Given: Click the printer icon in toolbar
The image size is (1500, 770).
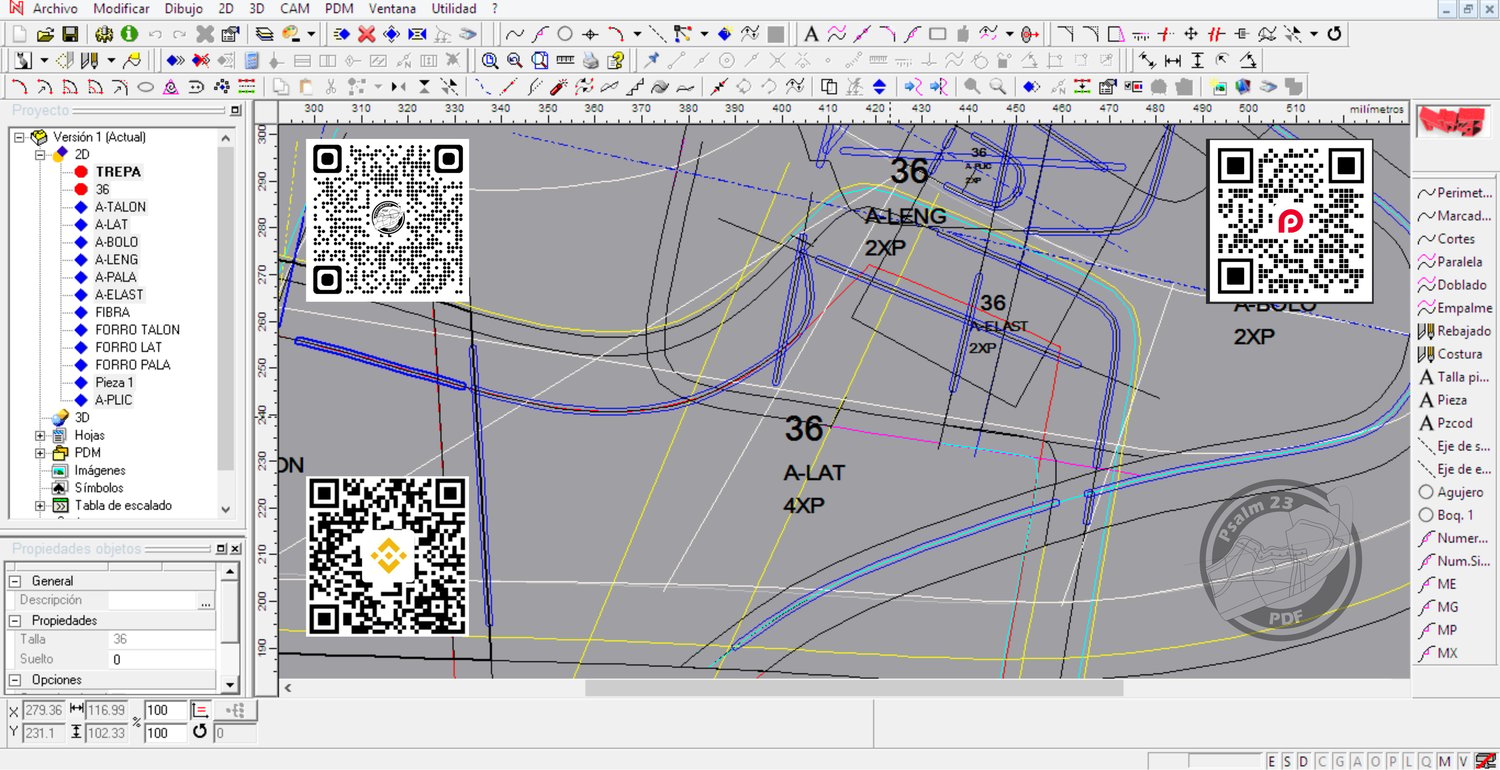Looking at the screenshot, I should (591, 60).
